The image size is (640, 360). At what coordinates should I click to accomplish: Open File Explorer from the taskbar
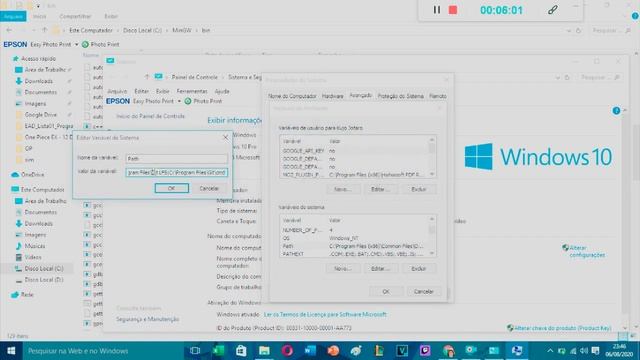pyautogui.click(x=264, y=351)
